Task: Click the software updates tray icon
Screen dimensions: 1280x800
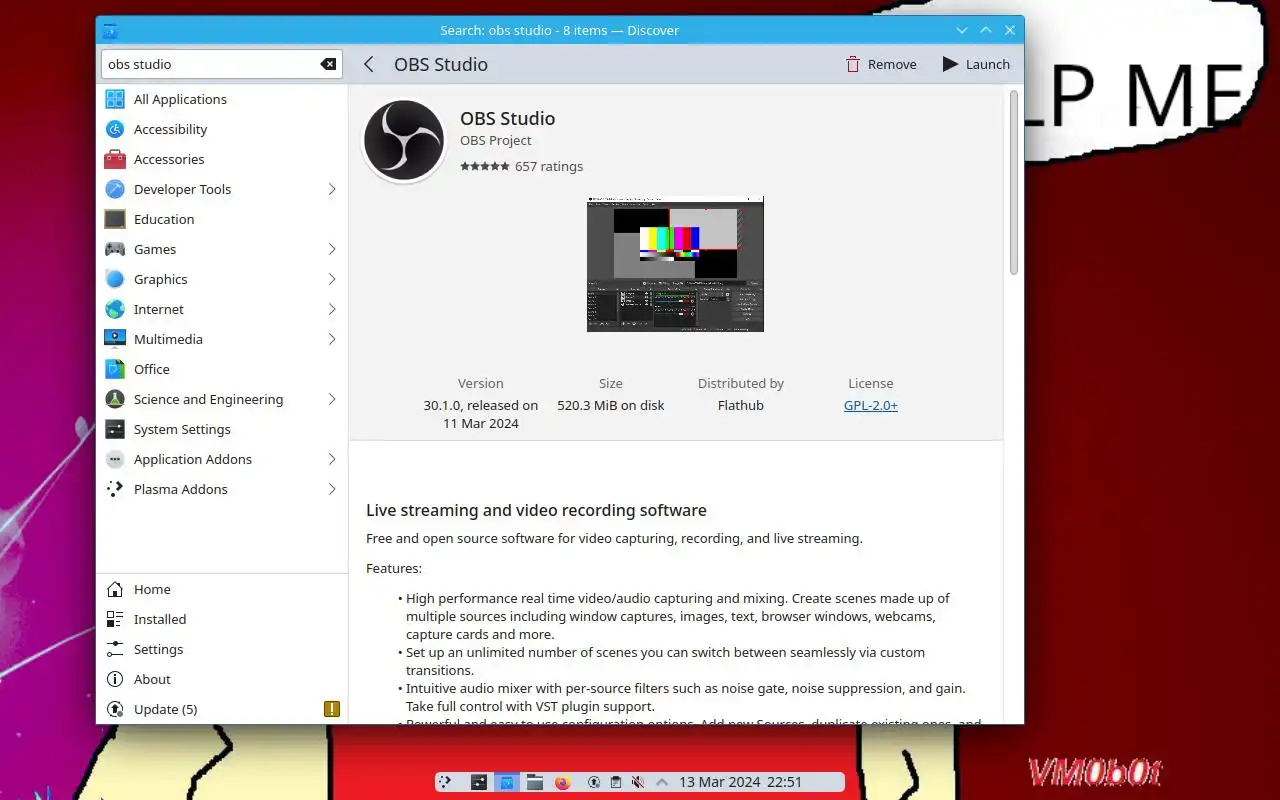Action: click(x=594, y=782)
